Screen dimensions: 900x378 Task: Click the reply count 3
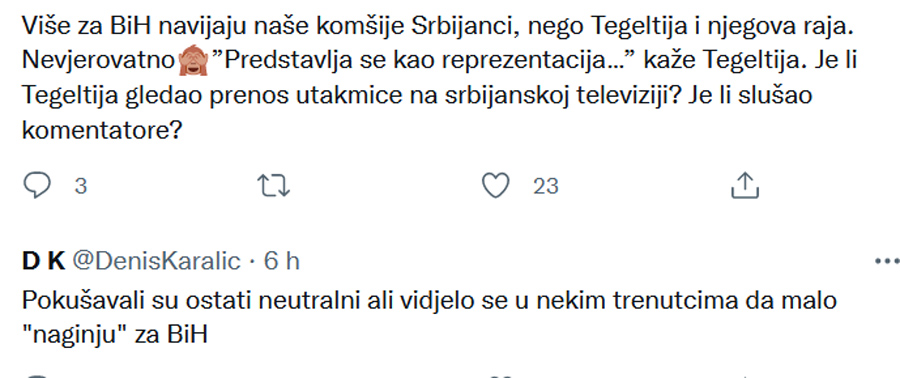tap(81, 187)
